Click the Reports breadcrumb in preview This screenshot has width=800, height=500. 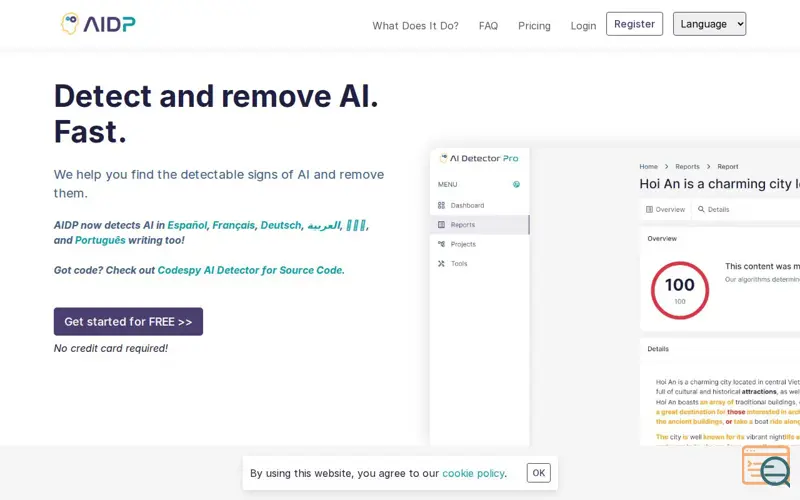pyautogui.click(x=687, y=166)
